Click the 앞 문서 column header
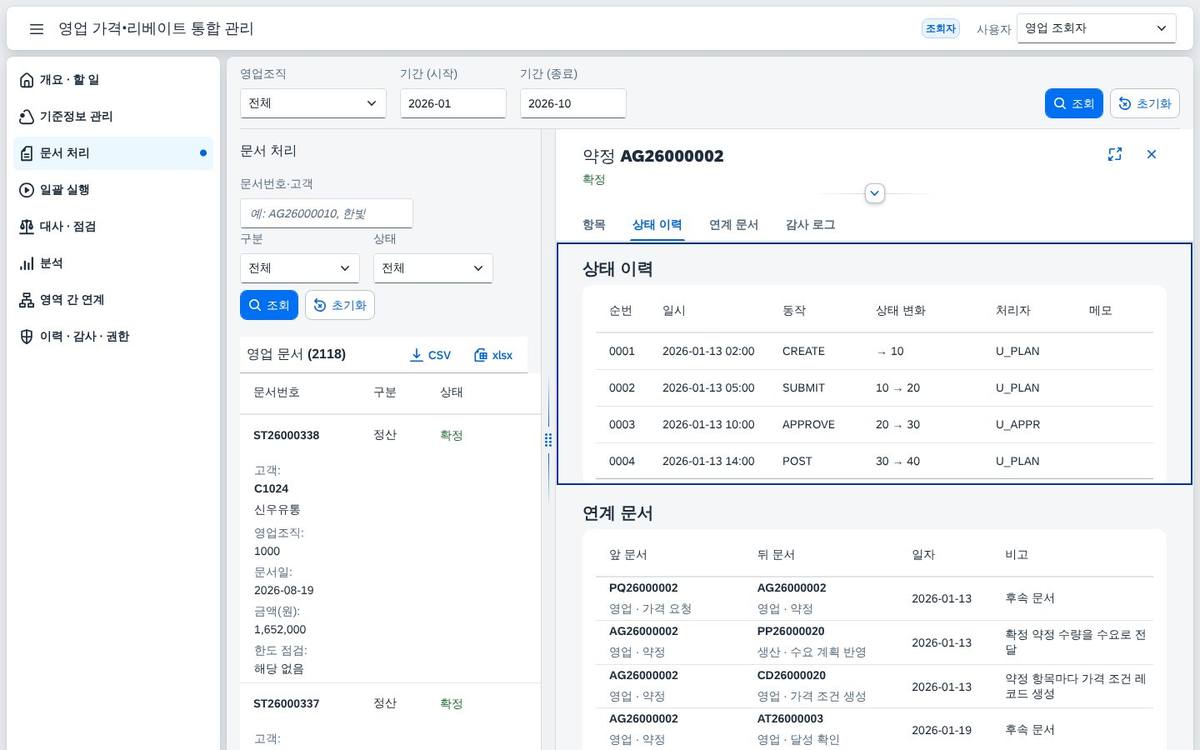1200x750 pixels. click(628, 554)
